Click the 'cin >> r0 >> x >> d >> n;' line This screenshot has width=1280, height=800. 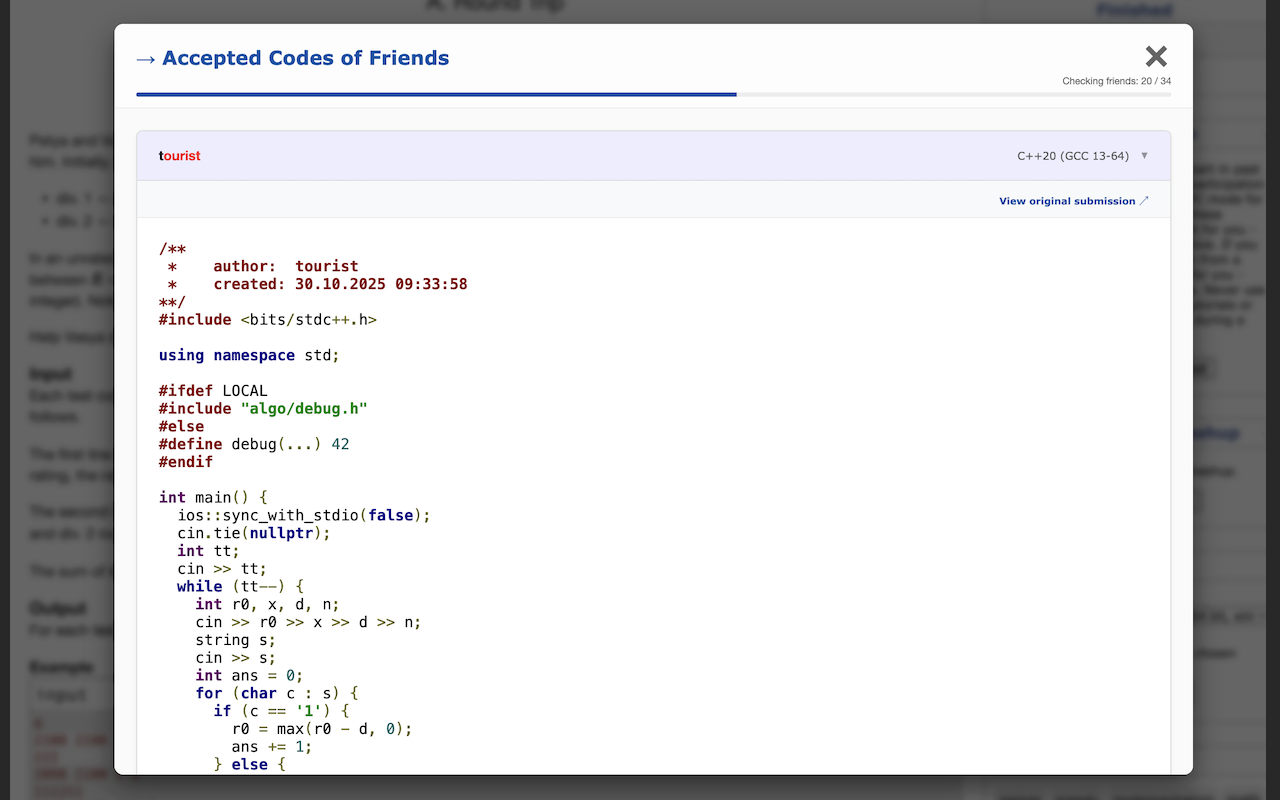click(x=308, y=622)
